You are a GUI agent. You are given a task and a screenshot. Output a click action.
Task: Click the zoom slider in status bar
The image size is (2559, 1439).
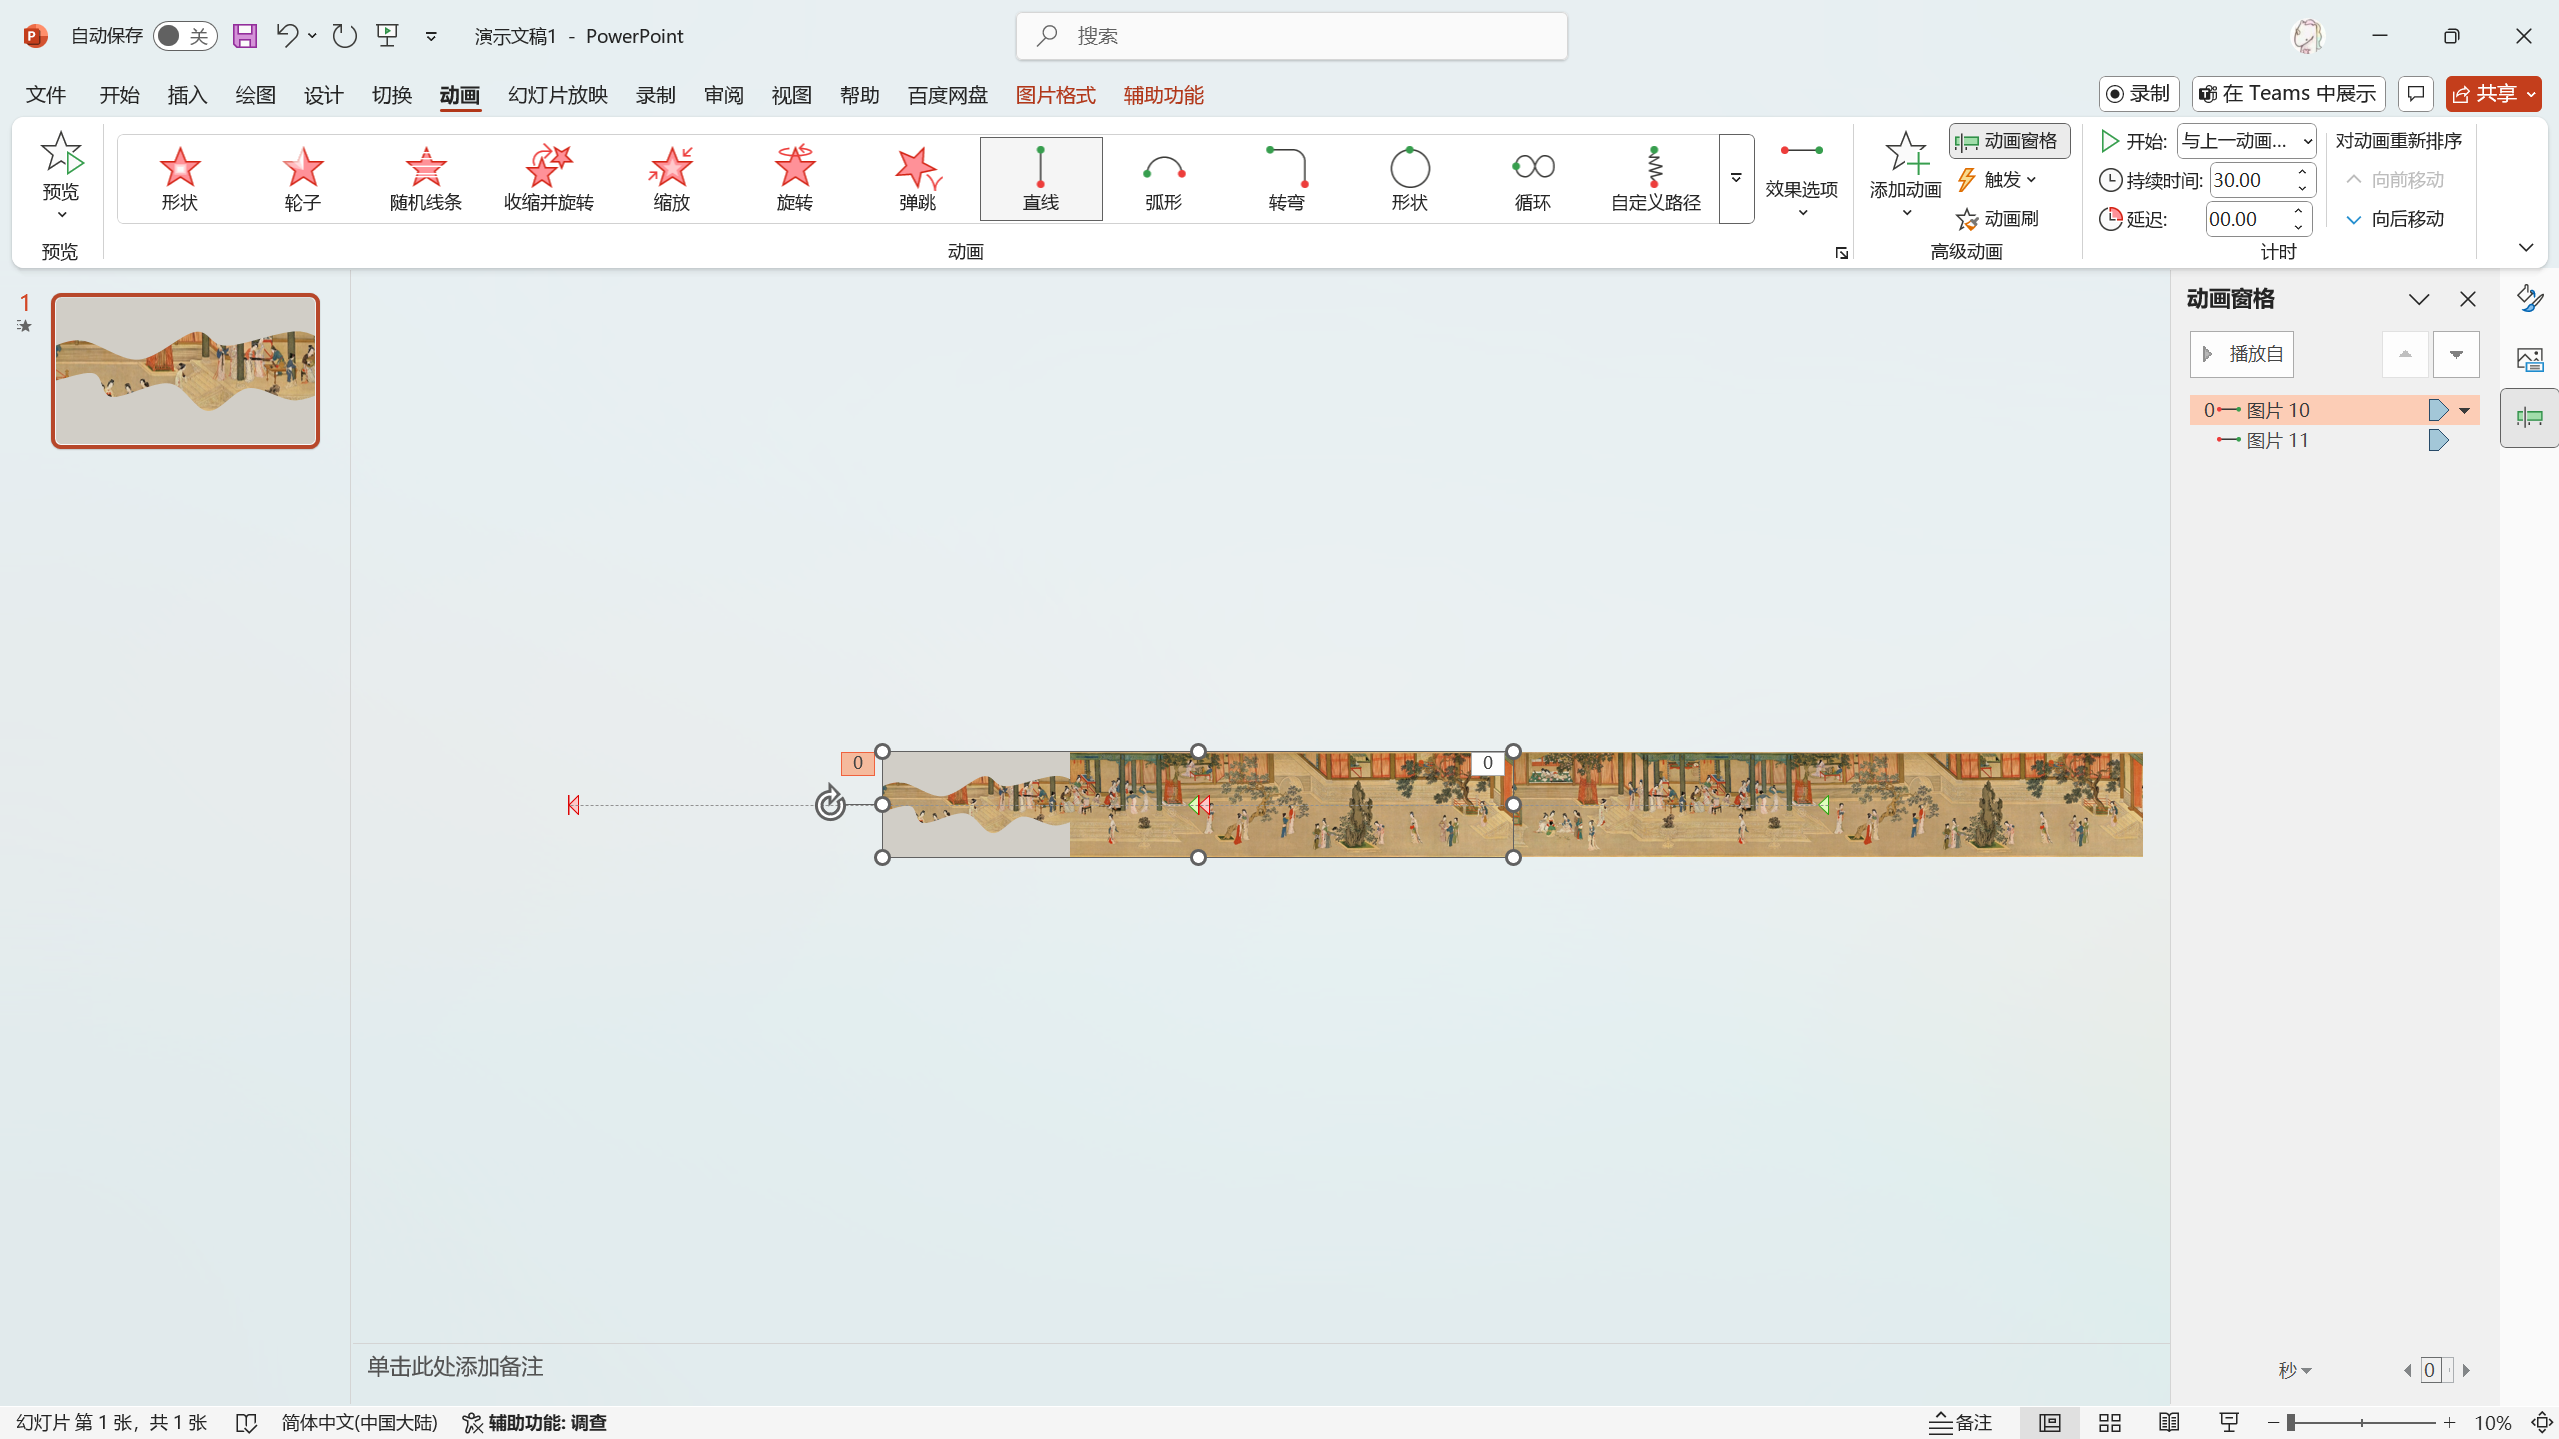[2361, 1422]
